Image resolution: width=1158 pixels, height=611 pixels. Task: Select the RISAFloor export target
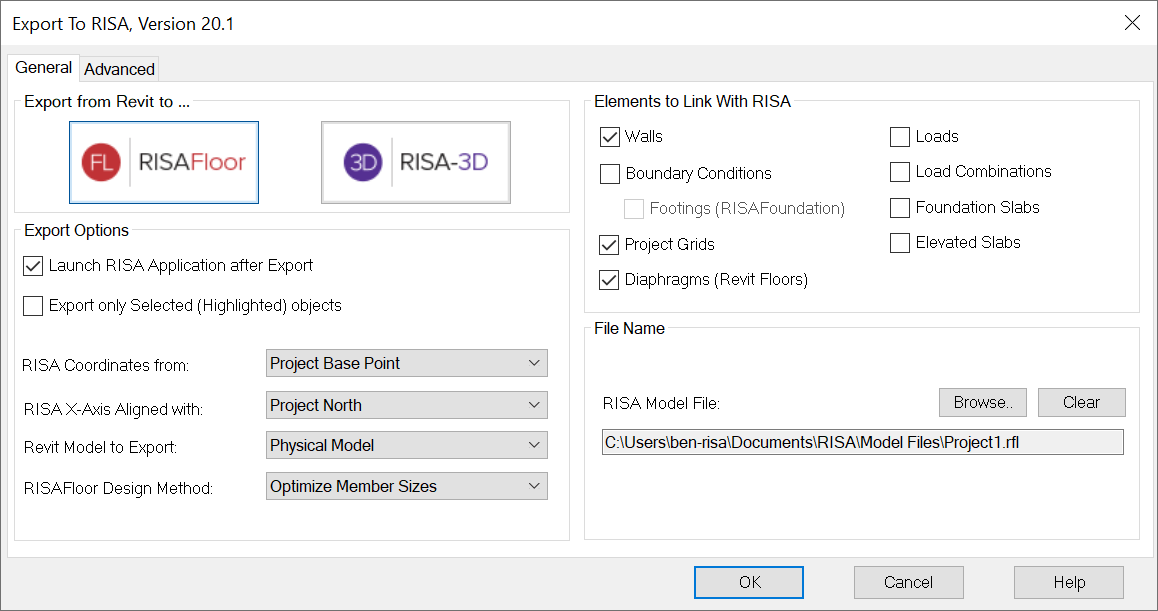(x=164, y=162)
